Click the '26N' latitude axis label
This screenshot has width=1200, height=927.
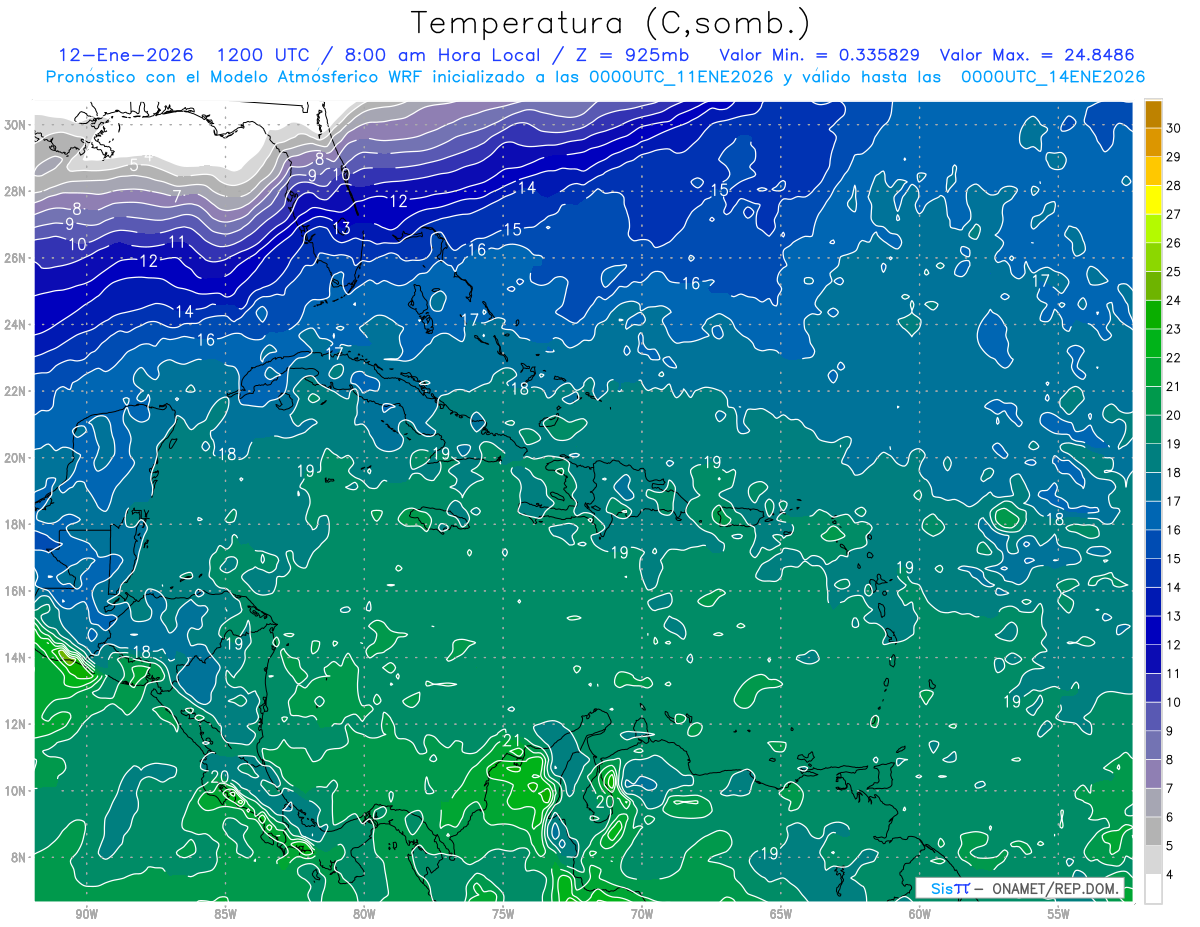14,258
